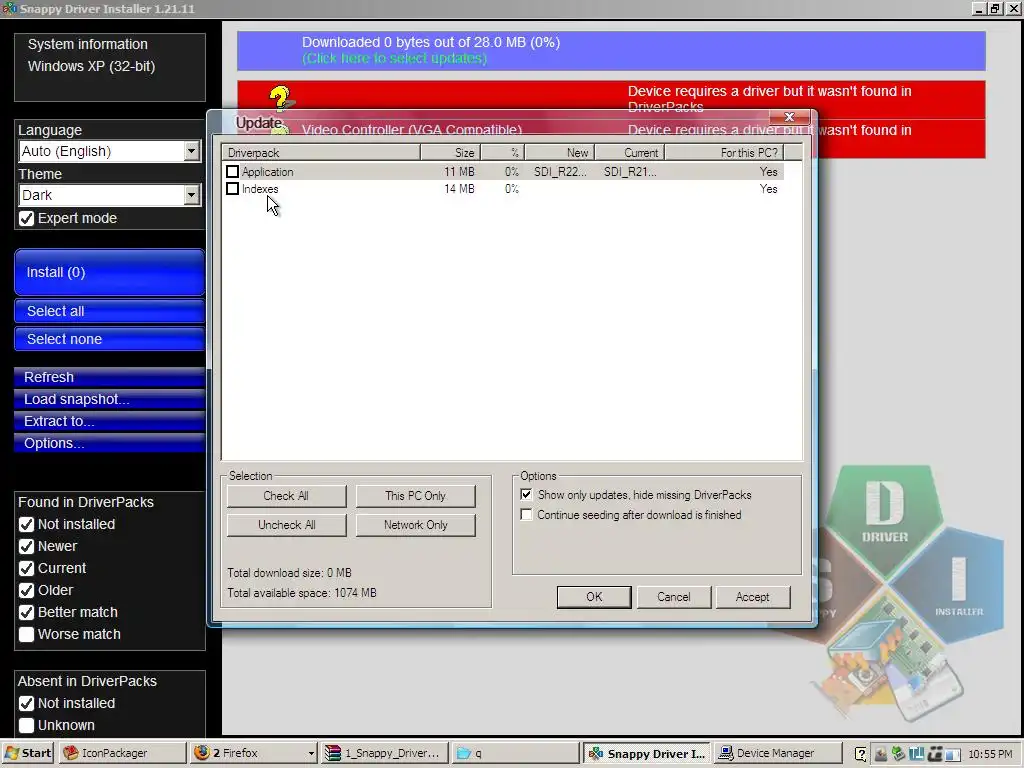Switch to Device Manager in the taskbar

777,753
